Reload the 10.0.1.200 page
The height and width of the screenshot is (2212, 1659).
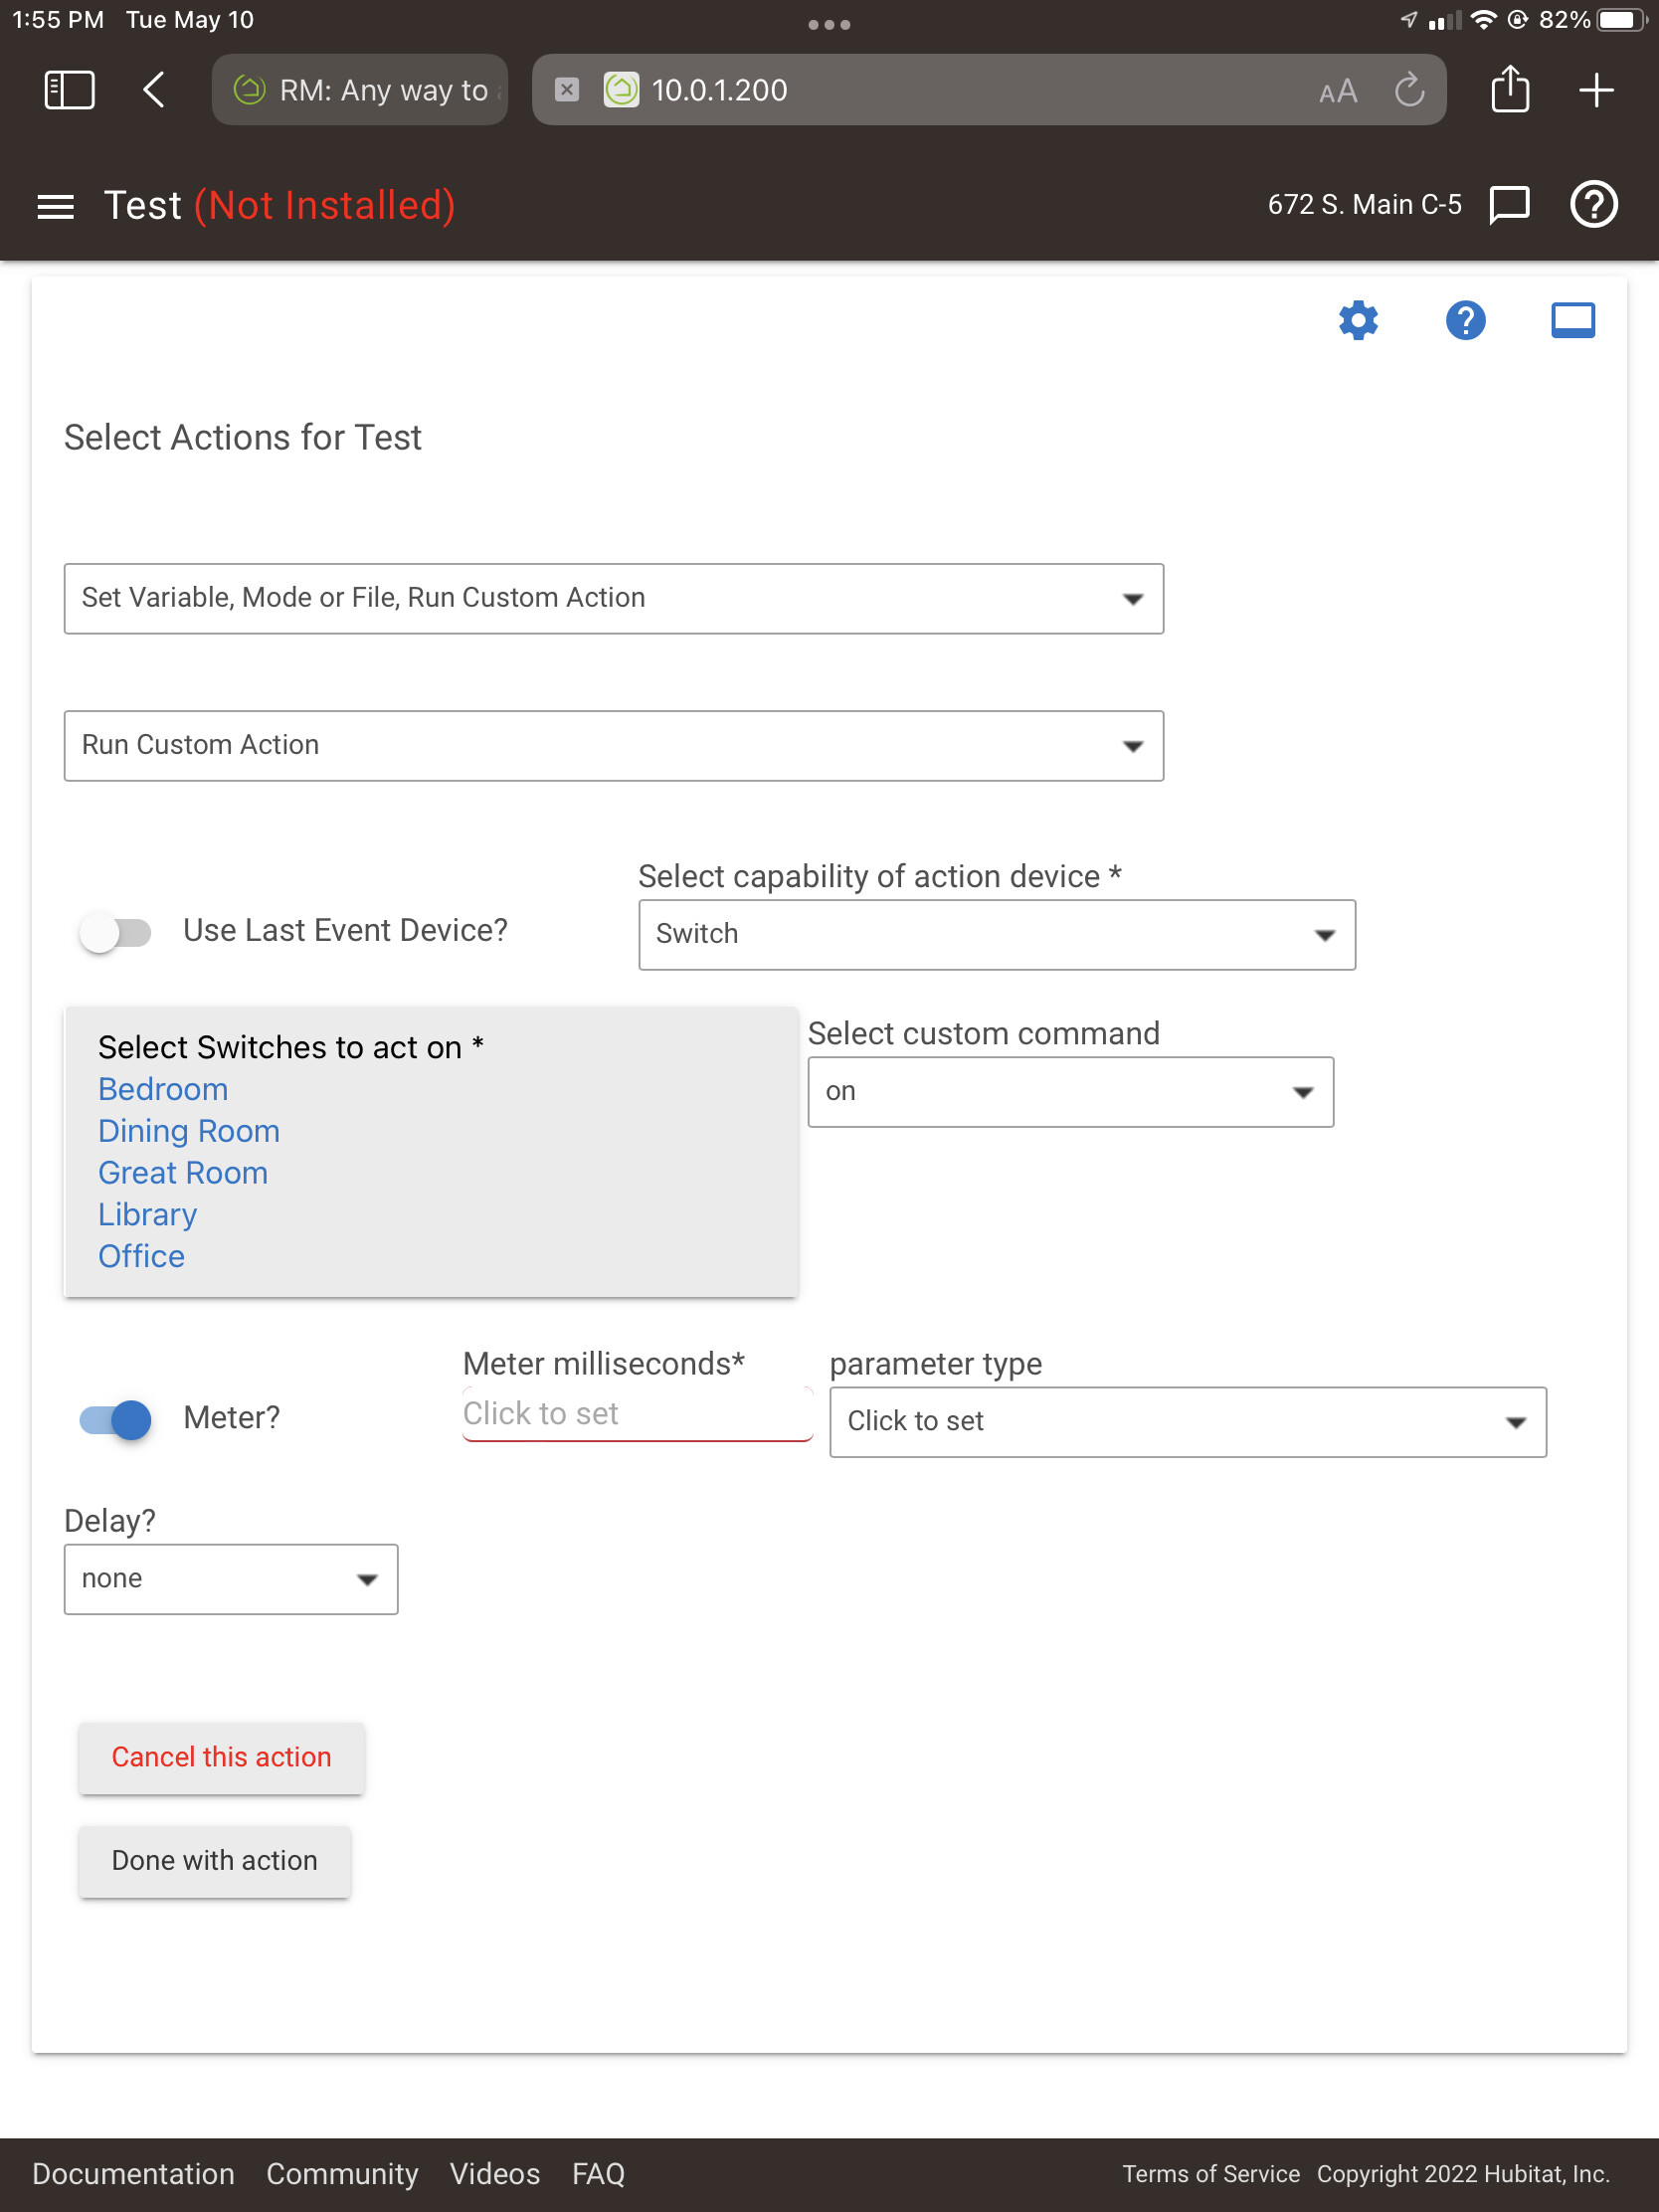coord(1409,90)
